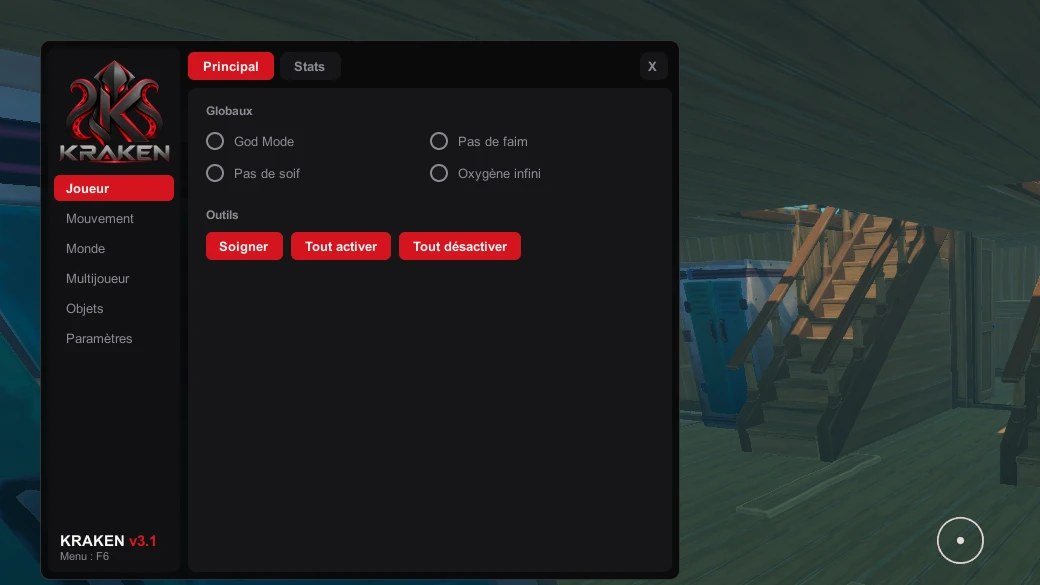
Task: Click the Menu : F6 hint text
Action: point(84,556)
